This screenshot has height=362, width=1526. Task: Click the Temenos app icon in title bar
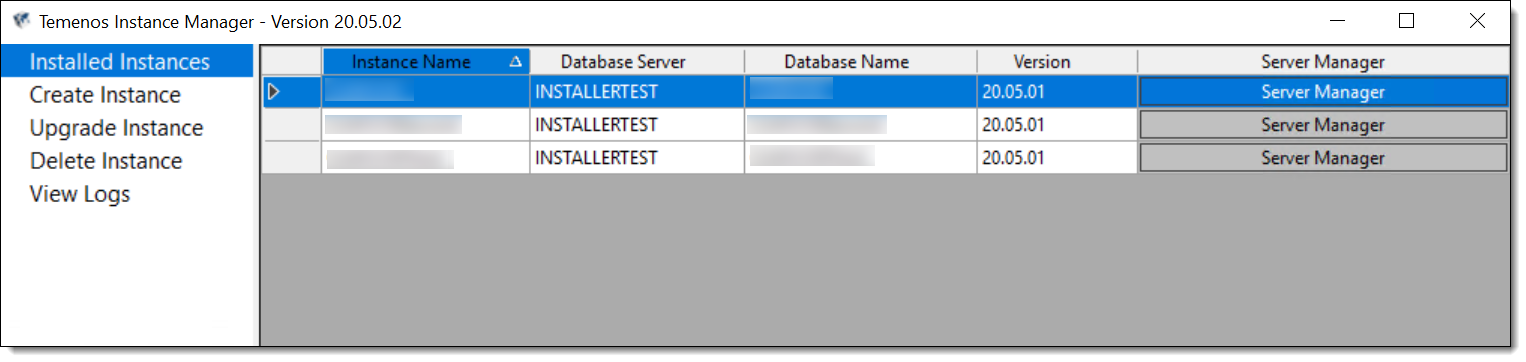pos(21,20)
